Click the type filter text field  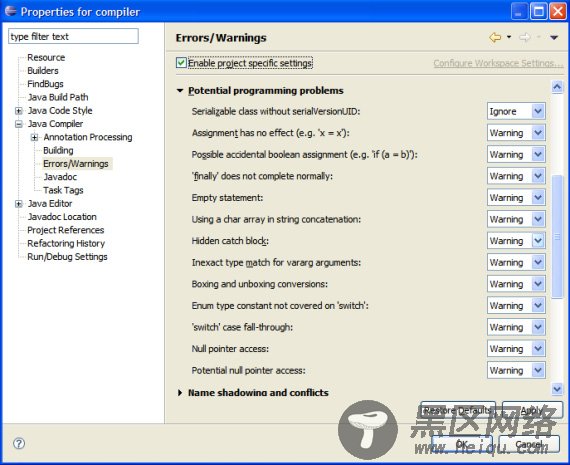[x=73, y=36]
